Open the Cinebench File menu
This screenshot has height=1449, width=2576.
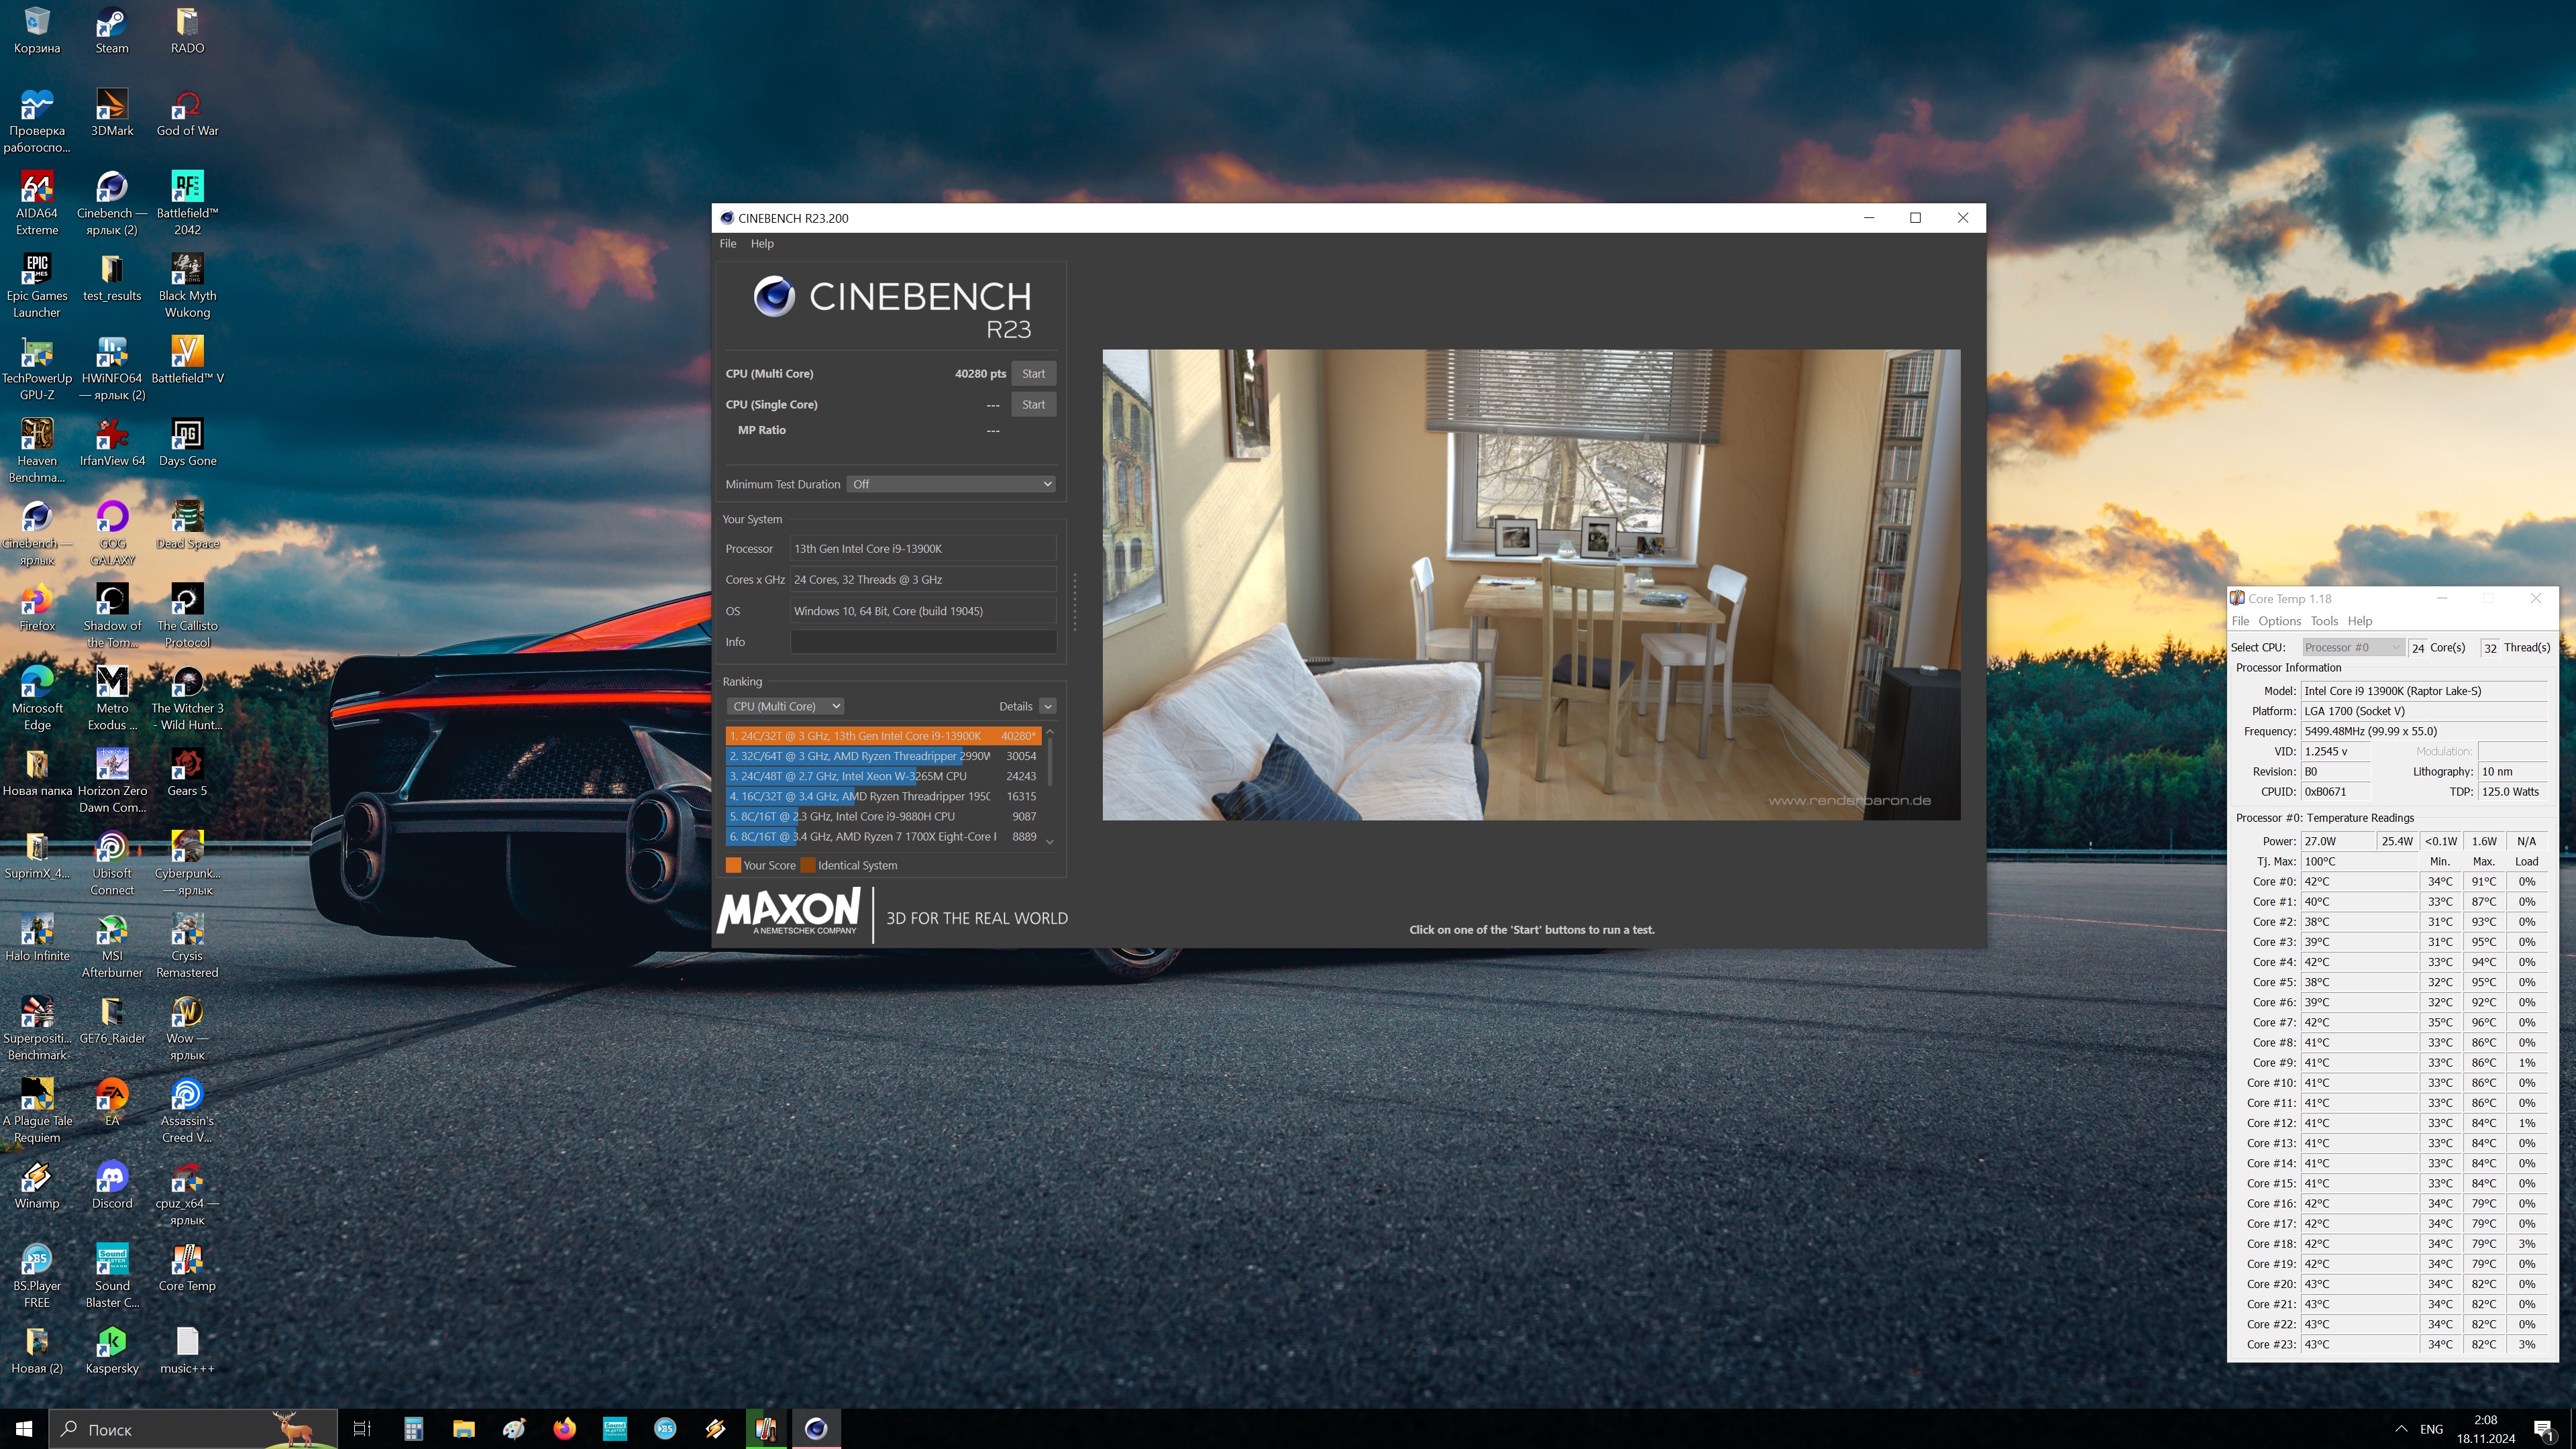click(x=727, y=243)
